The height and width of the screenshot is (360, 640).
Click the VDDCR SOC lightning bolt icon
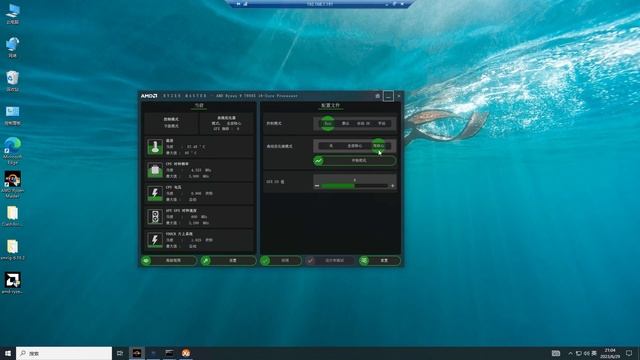155,240
